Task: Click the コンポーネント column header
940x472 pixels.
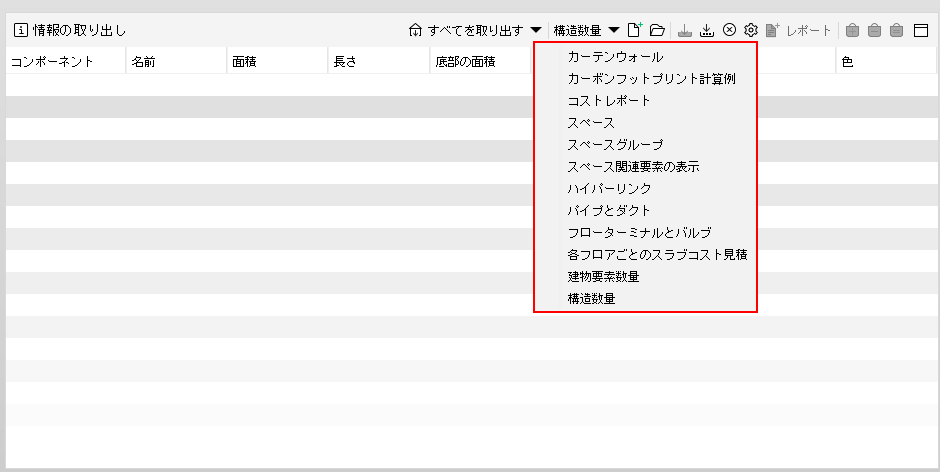Action: click(65, 61)
